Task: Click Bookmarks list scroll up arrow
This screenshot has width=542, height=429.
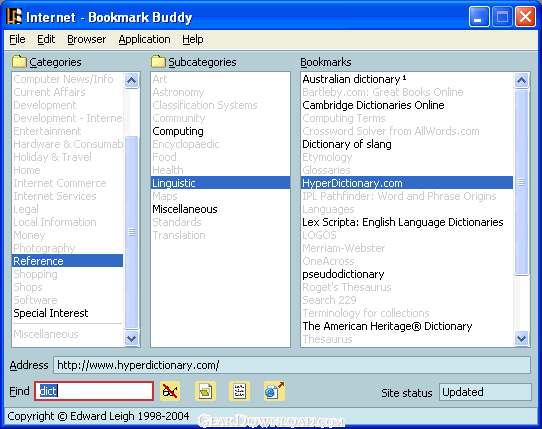Action: point(521,81)
